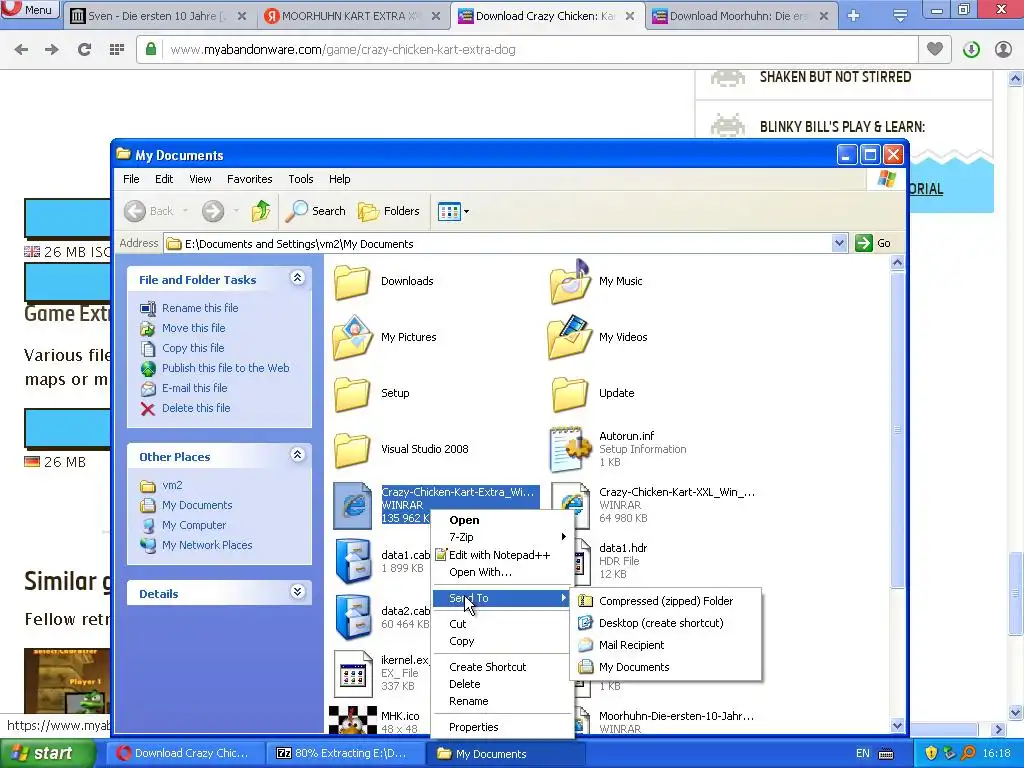This screenshot has width=1024, height=768.
Task: Click the Search toolbar button
Action: pyautogui.click(x=317, y=211)
